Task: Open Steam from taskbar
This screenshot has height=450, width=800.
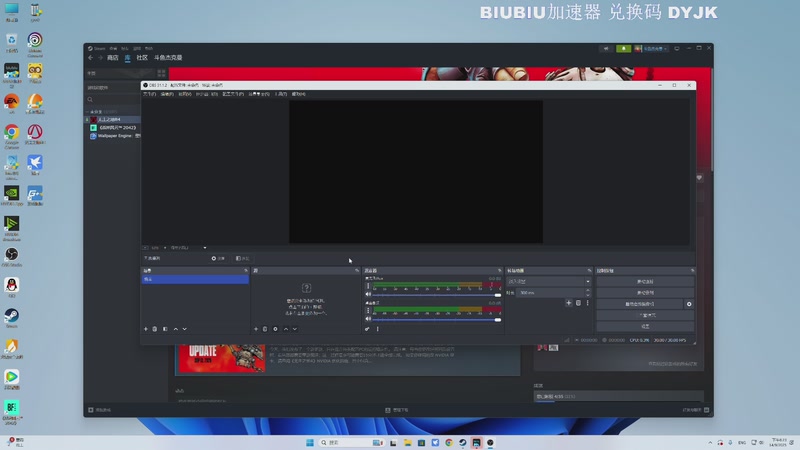Action: pyautogui.click(x=463, y=442)
